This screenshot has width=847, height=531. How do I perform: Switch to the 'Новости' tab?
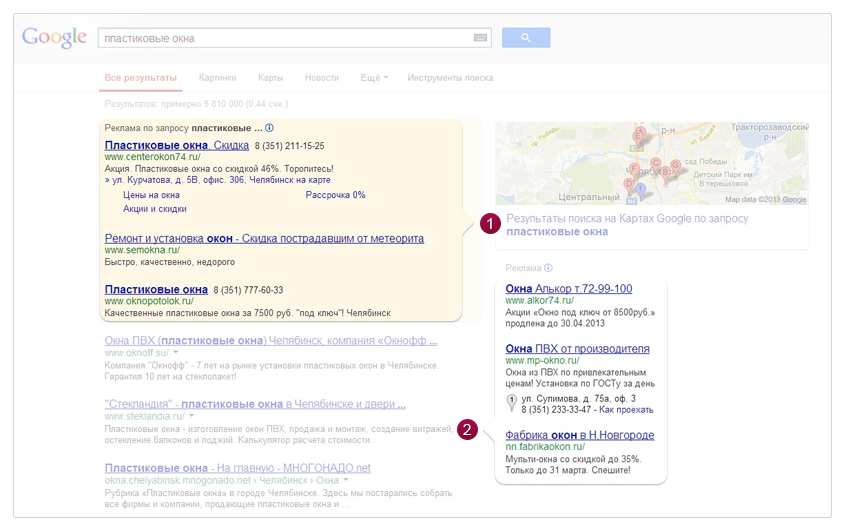321,78
